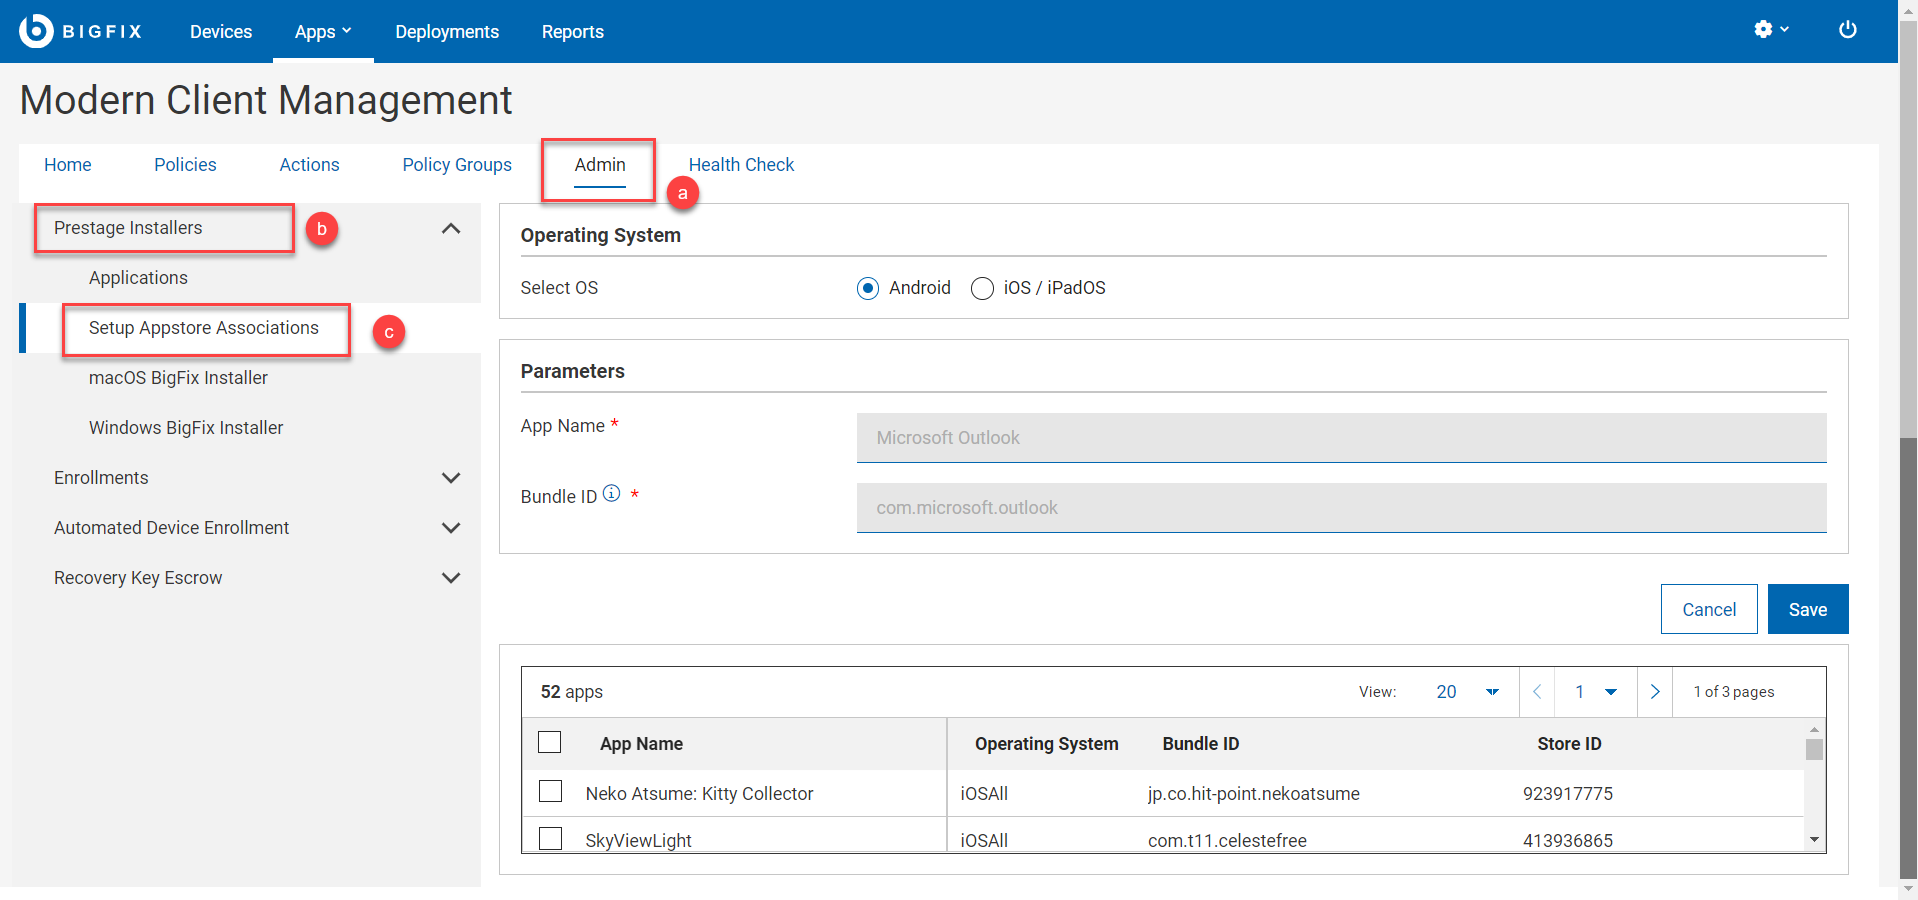
Task: Tick the select-all apps checkbox
Action: click(x=550, y=742)
